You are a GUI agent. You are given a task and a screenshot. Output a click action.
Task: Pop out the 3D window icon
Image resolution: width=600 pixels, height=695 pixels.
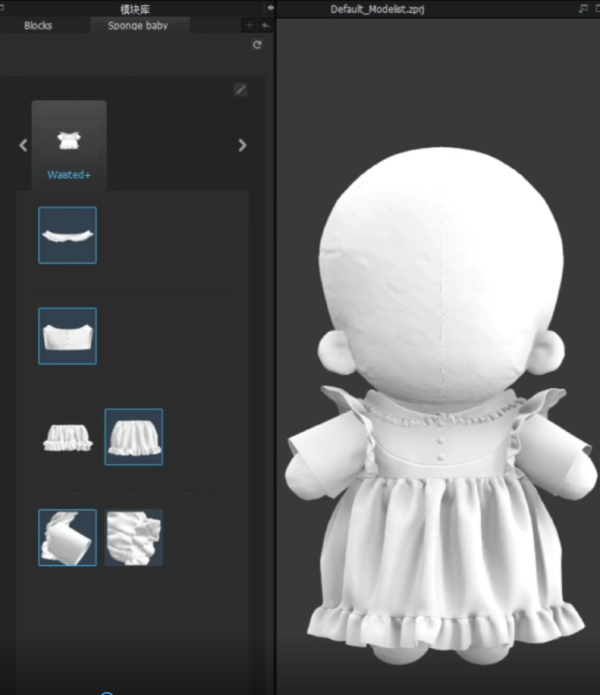pyautogui.click(x=583, y=8)
